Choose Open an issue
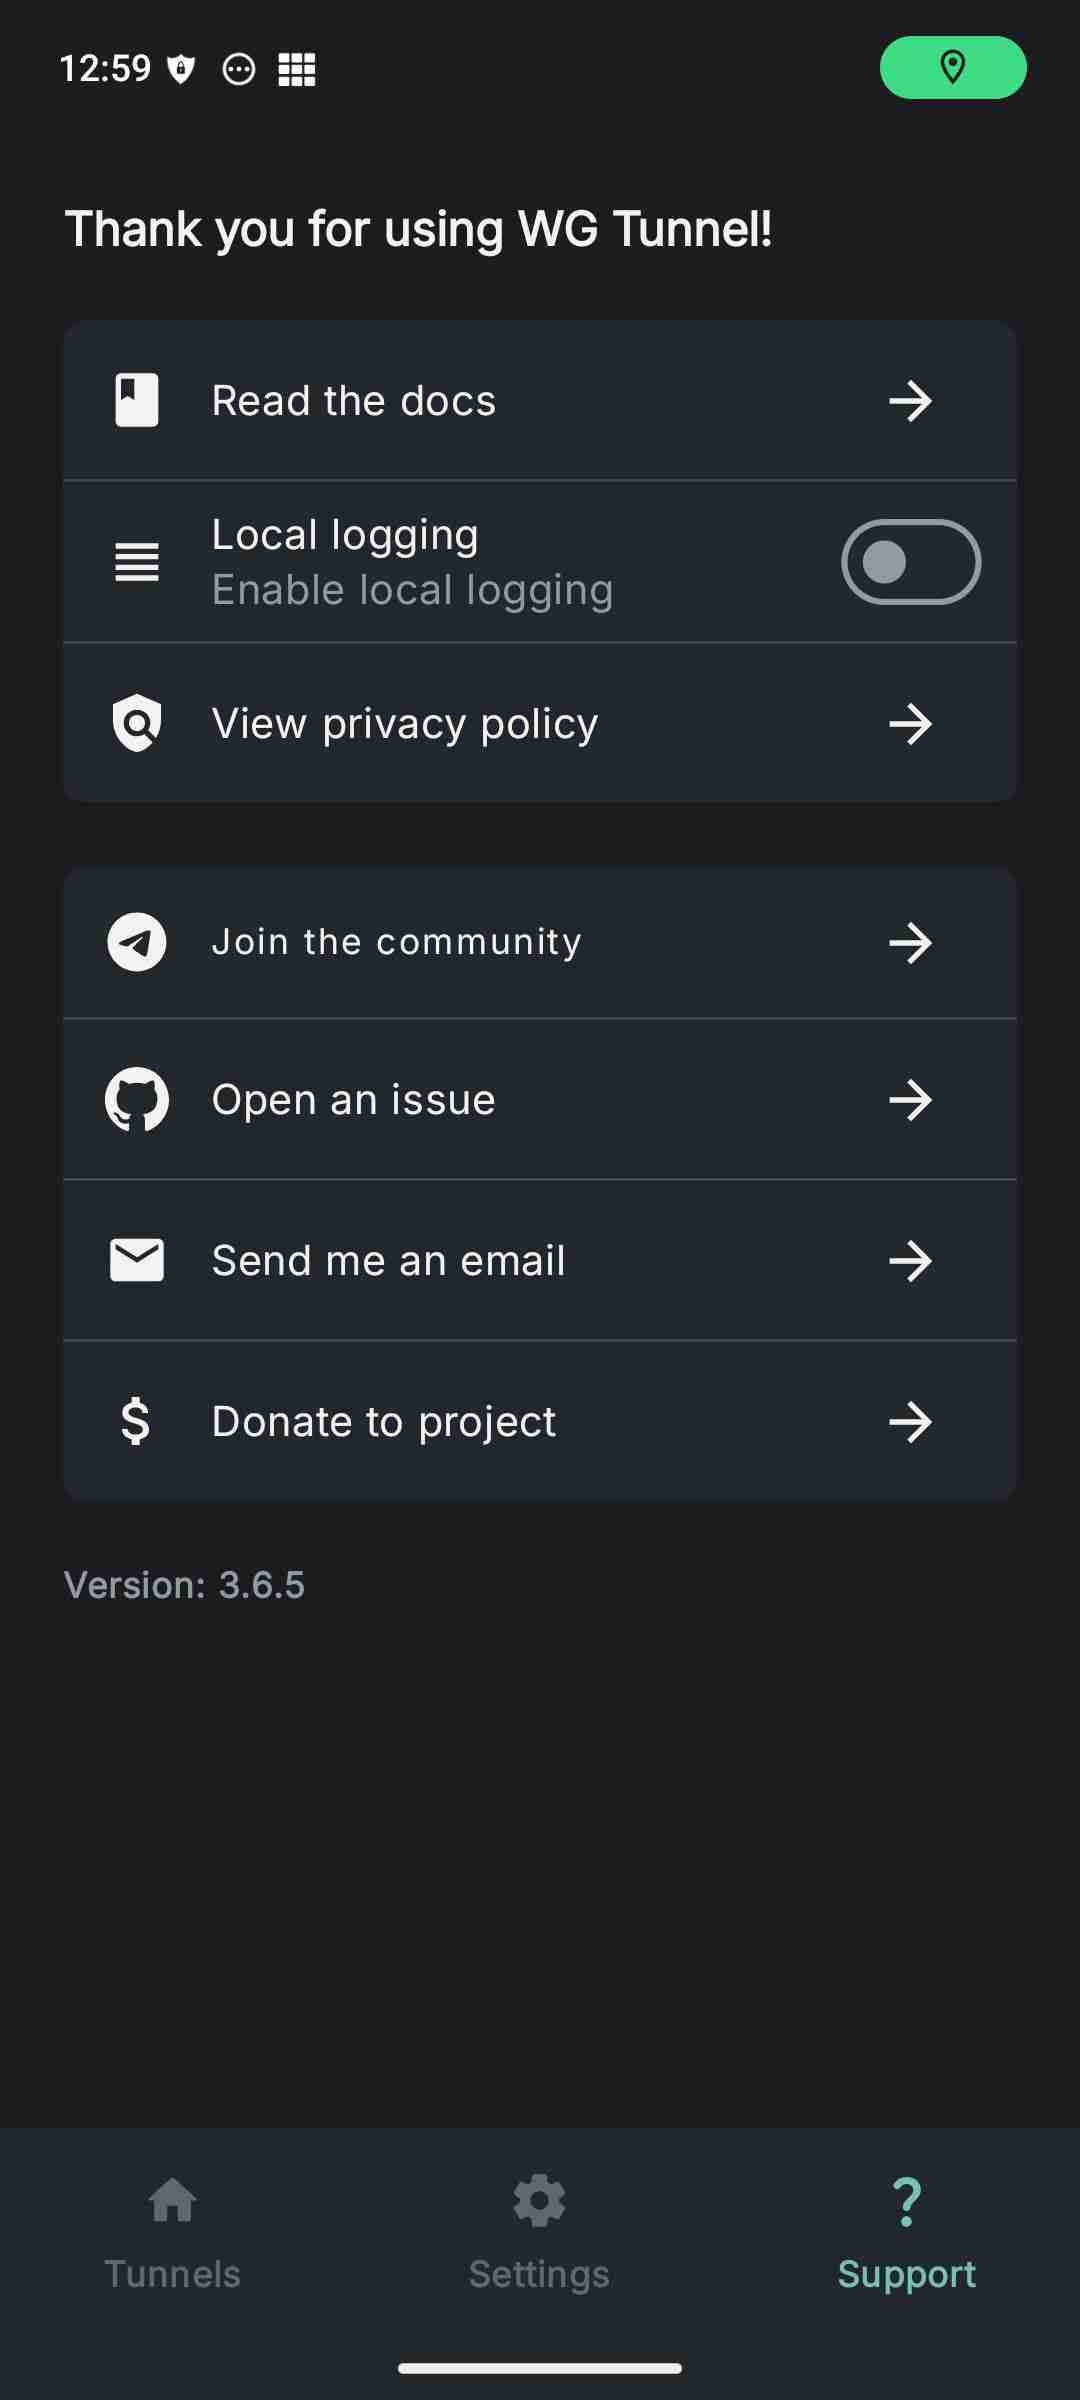1080x2400 pixels. [354, 1100]
